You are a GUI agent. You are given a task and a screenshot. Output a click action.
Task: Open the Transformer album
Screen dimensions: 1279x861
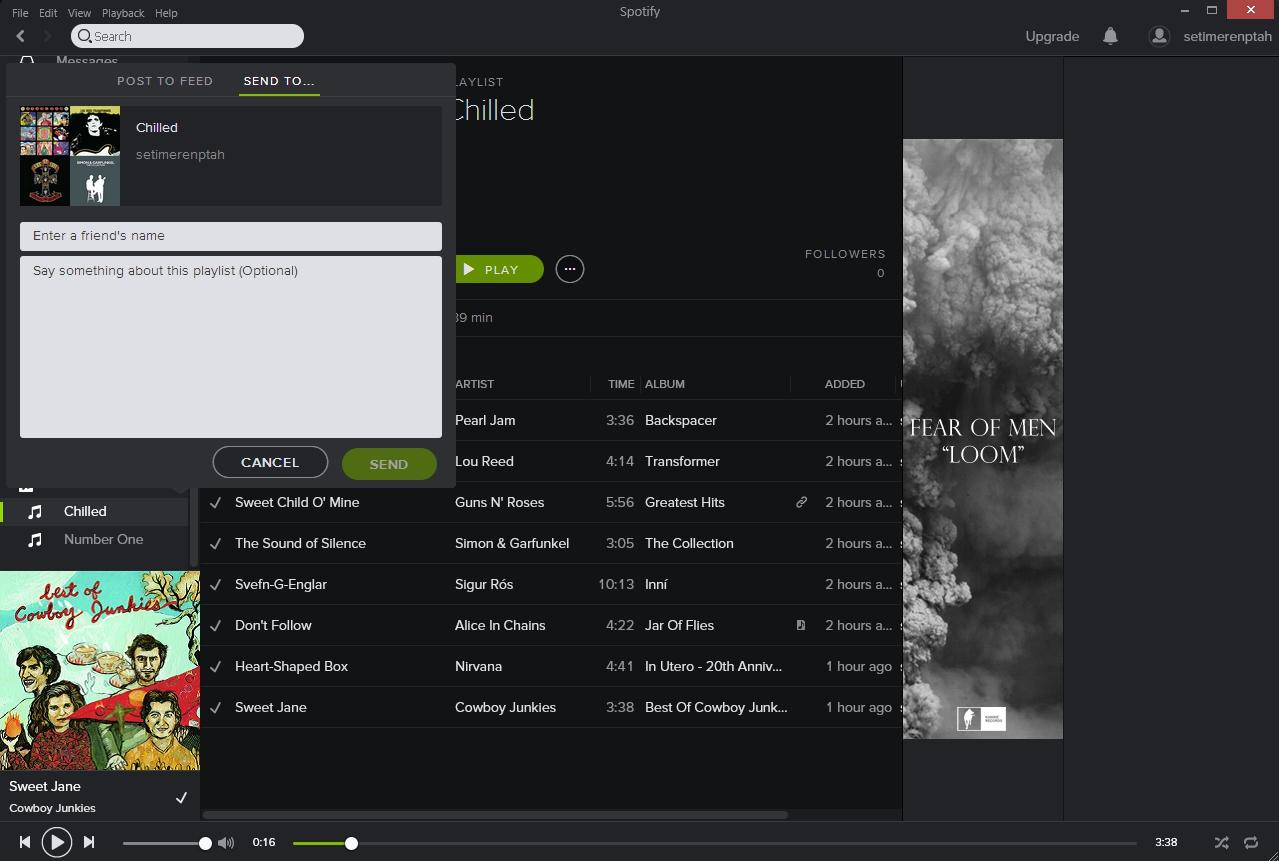tap(682, 461)
